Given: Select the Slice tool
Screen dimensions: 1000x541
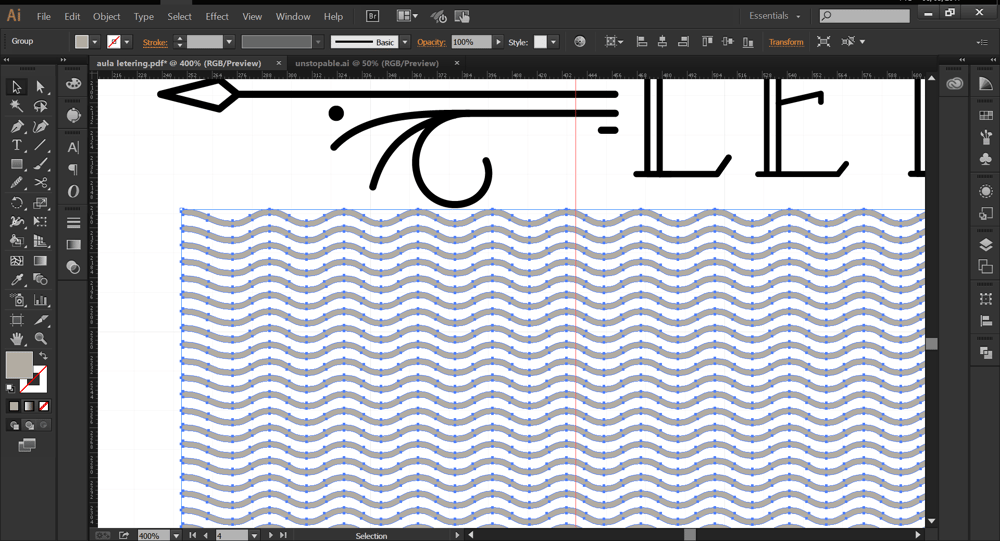Looking at the screenshot, I should 41,320.
